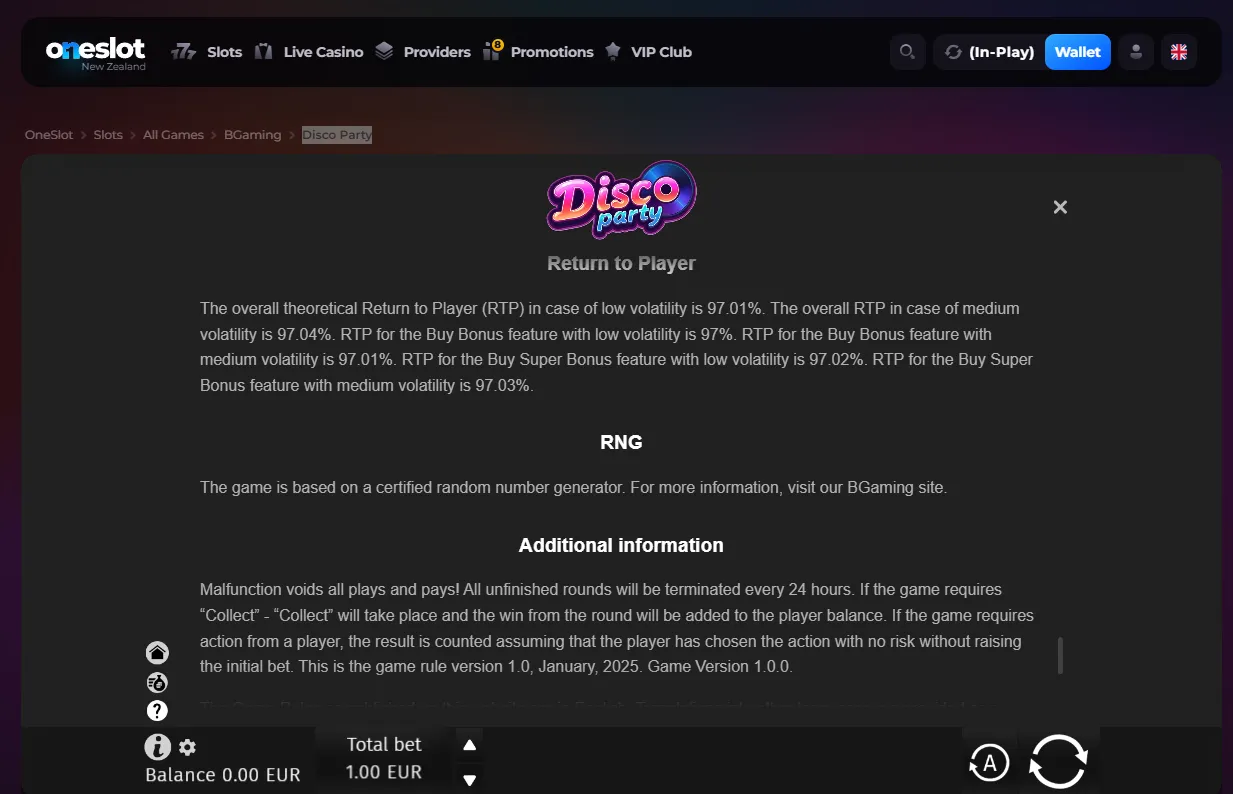Open the search magnifier icon

tap(907, 52)
